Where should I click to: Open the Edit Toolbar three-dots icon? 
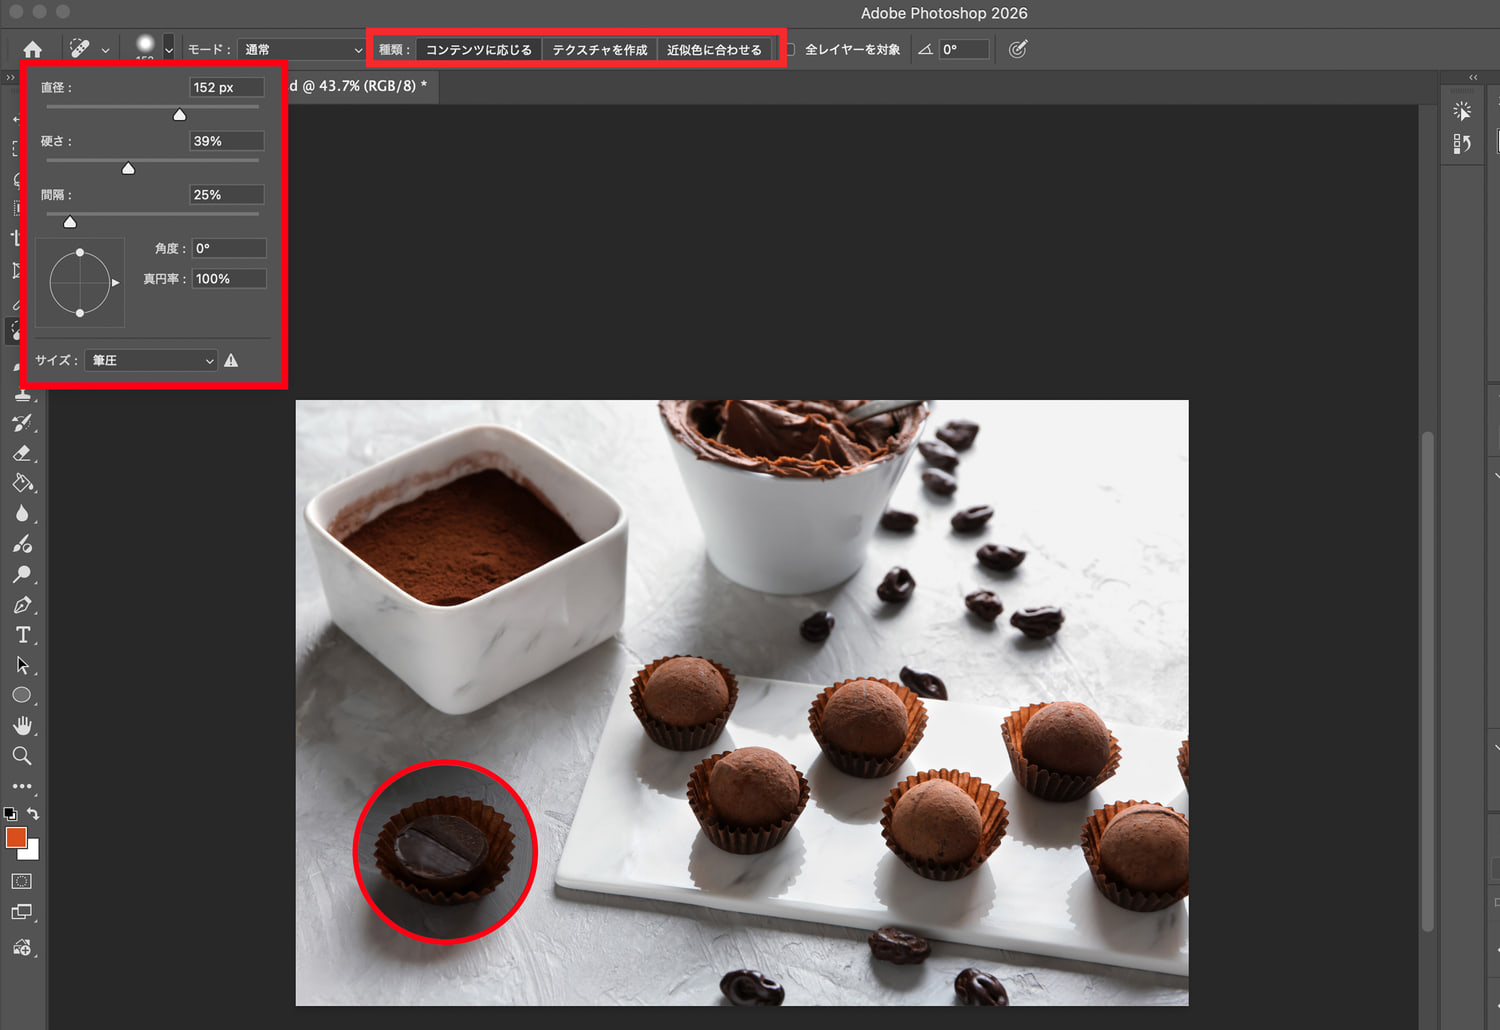click(x=22, y=787)
